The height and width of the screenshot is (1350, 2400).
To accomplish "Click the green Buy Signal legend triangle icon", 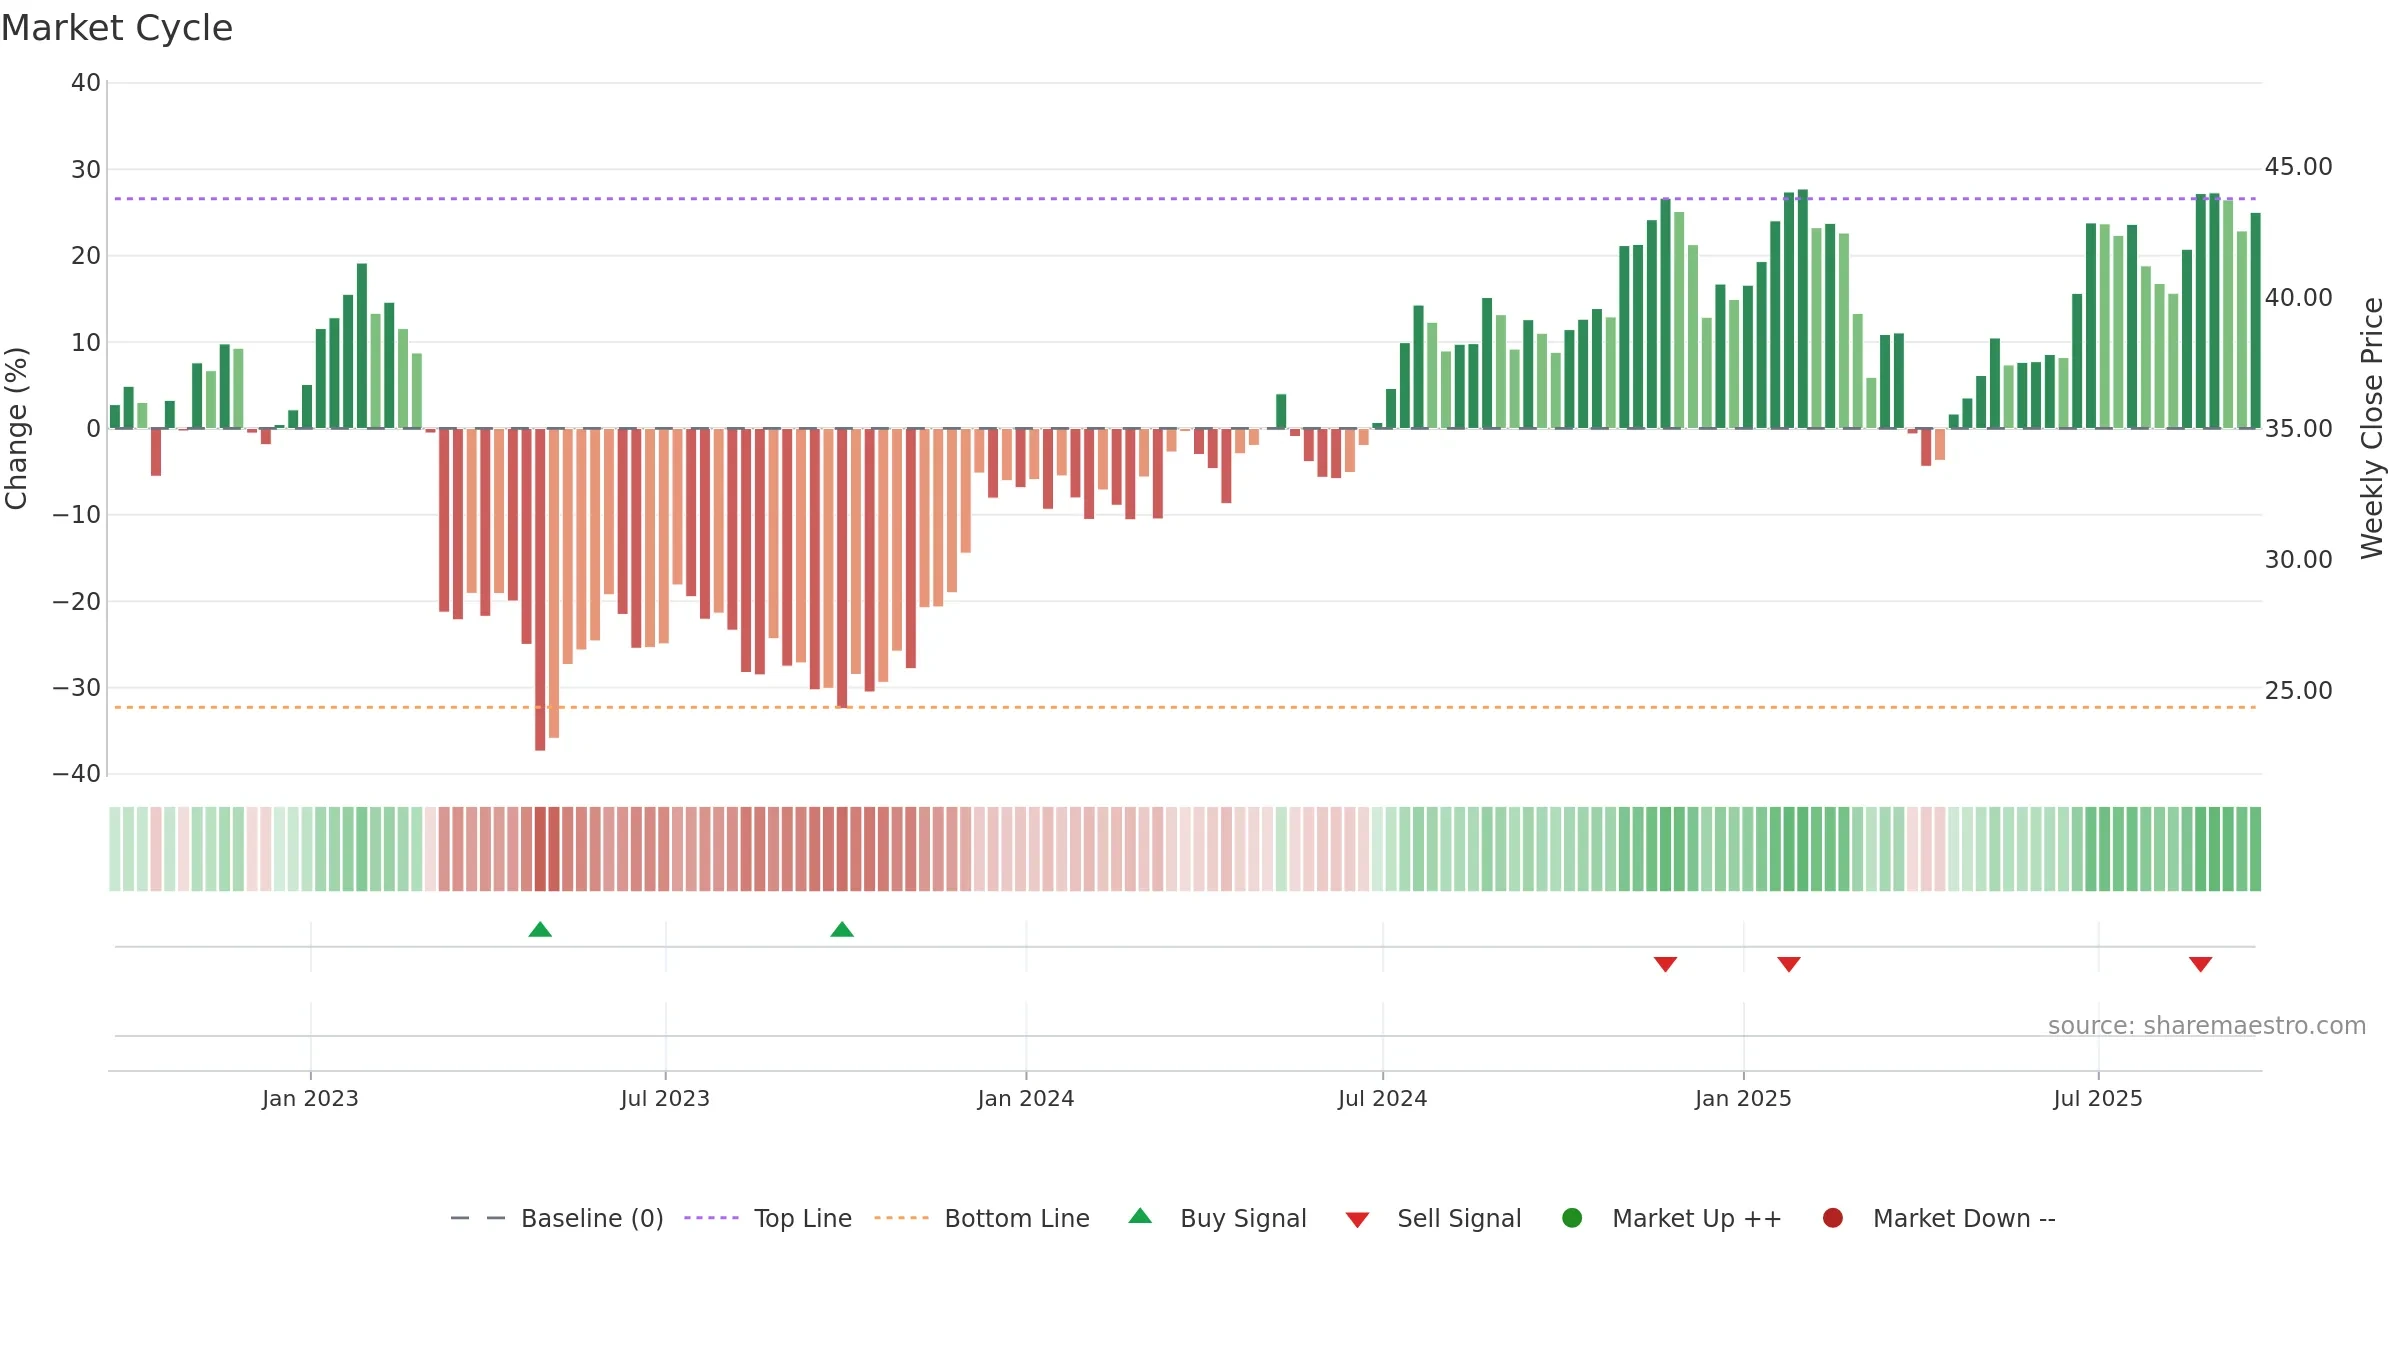I will [1140, 1216].
